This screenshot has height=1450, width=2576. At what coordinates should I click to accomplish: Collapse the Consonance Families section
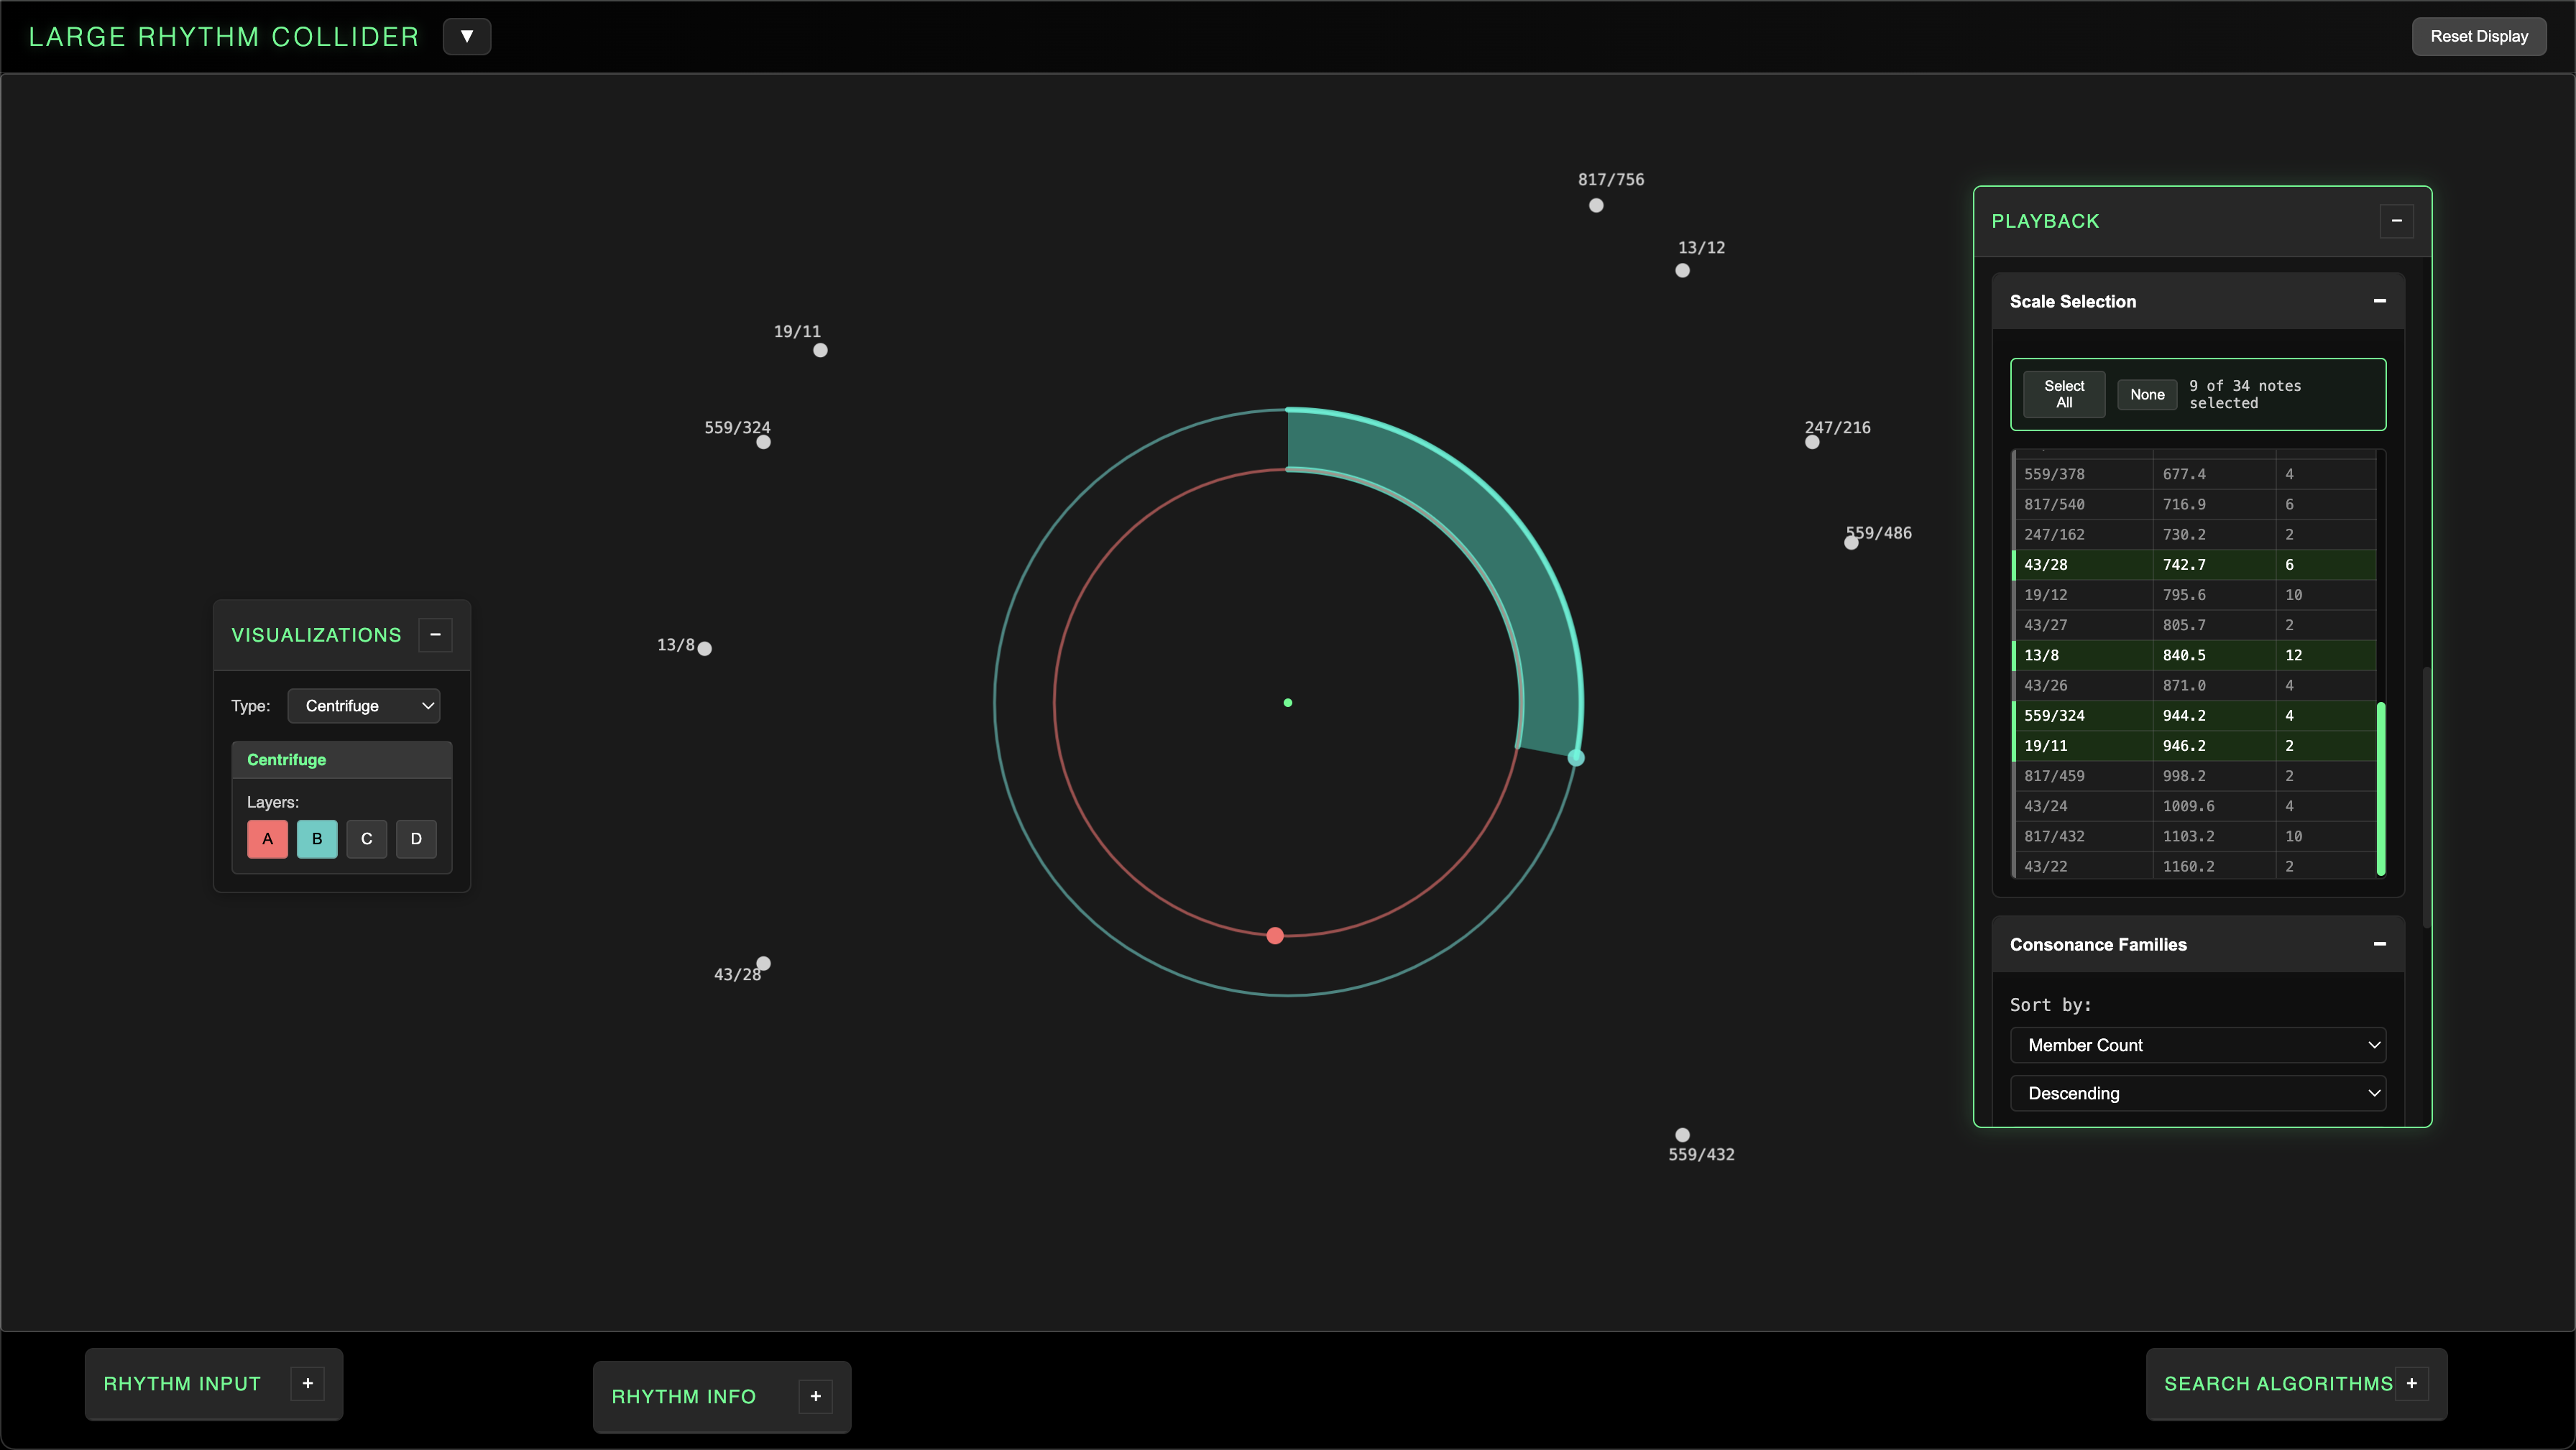(x=2379, y=943)
